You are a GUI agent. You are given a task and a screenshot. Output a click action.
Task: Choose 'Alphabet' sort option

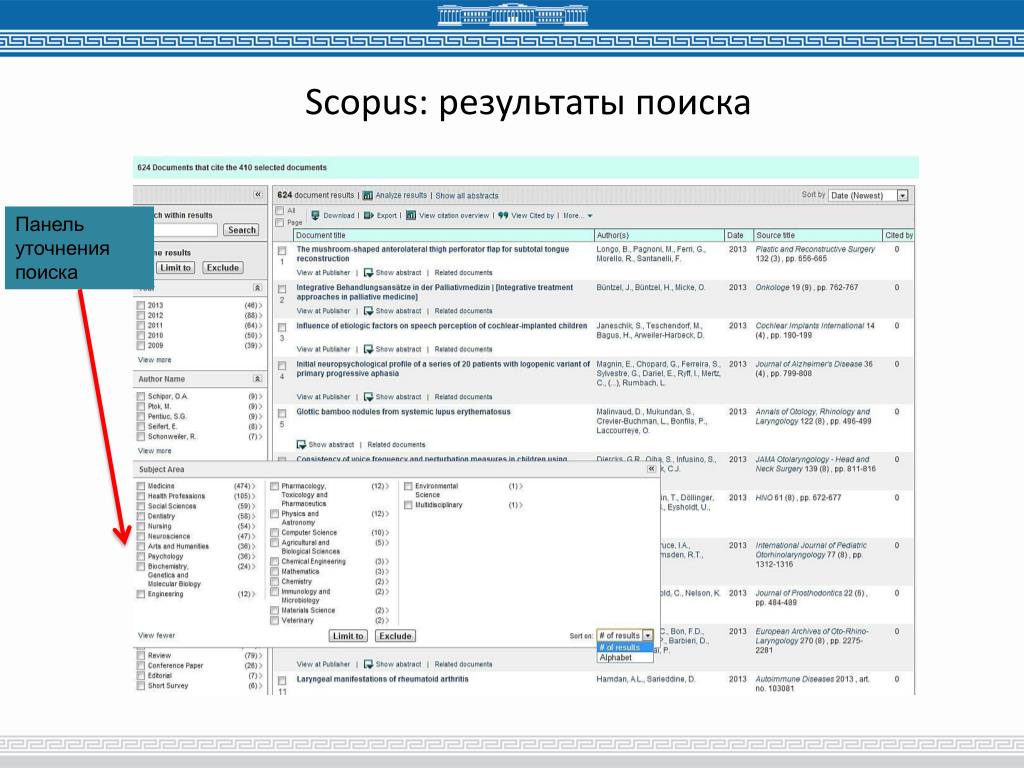pyautogui.click(x=625, y=658)
